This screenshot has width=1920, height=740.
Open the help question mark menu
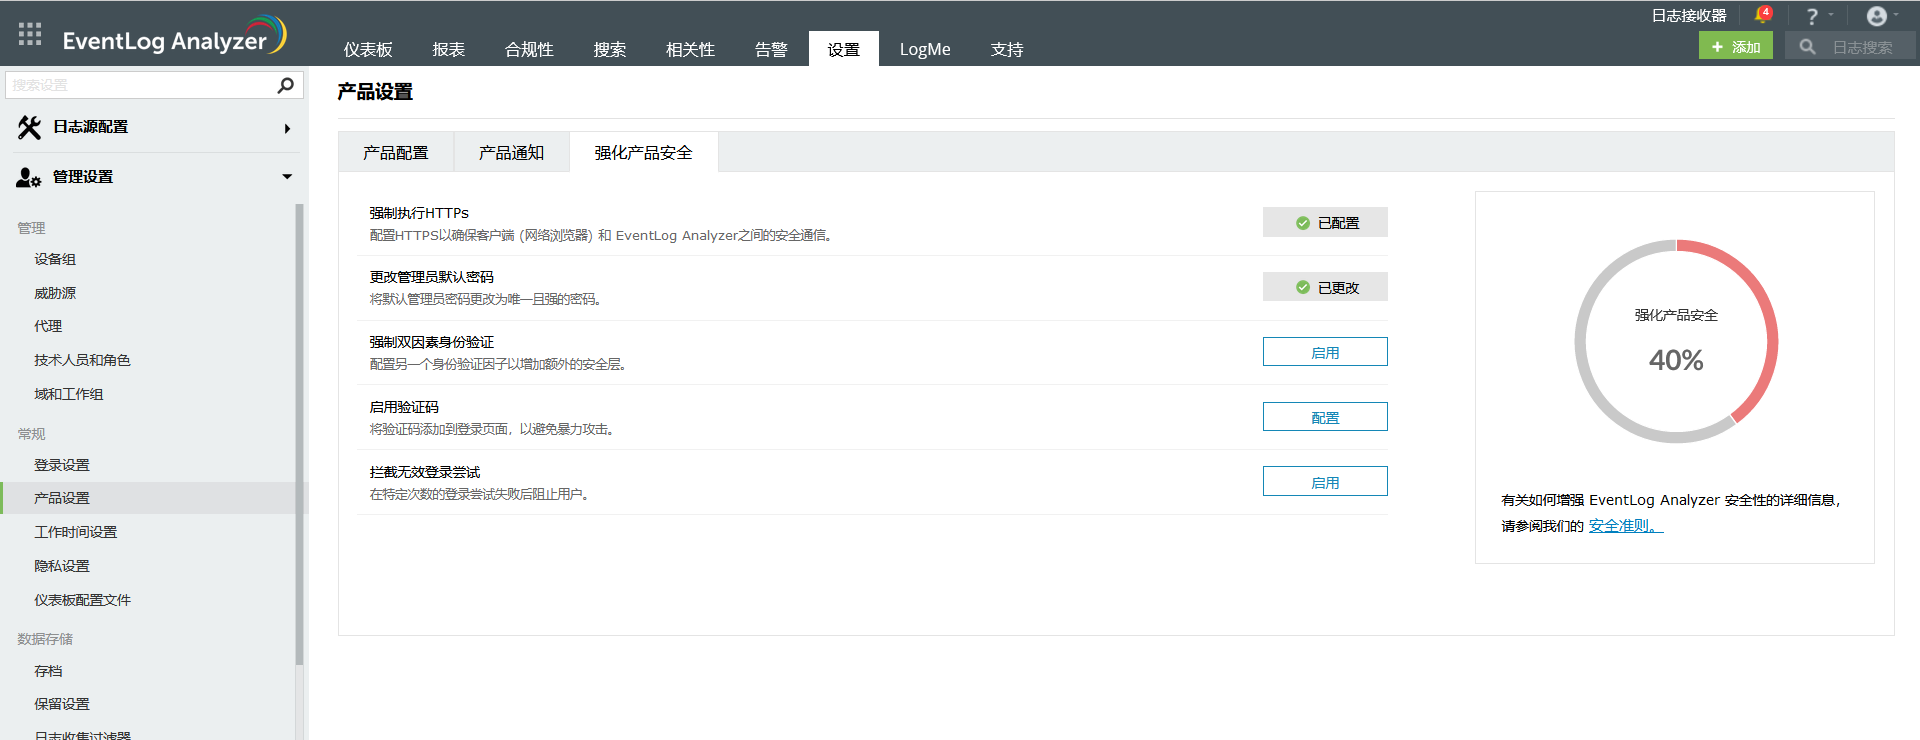1812,16
